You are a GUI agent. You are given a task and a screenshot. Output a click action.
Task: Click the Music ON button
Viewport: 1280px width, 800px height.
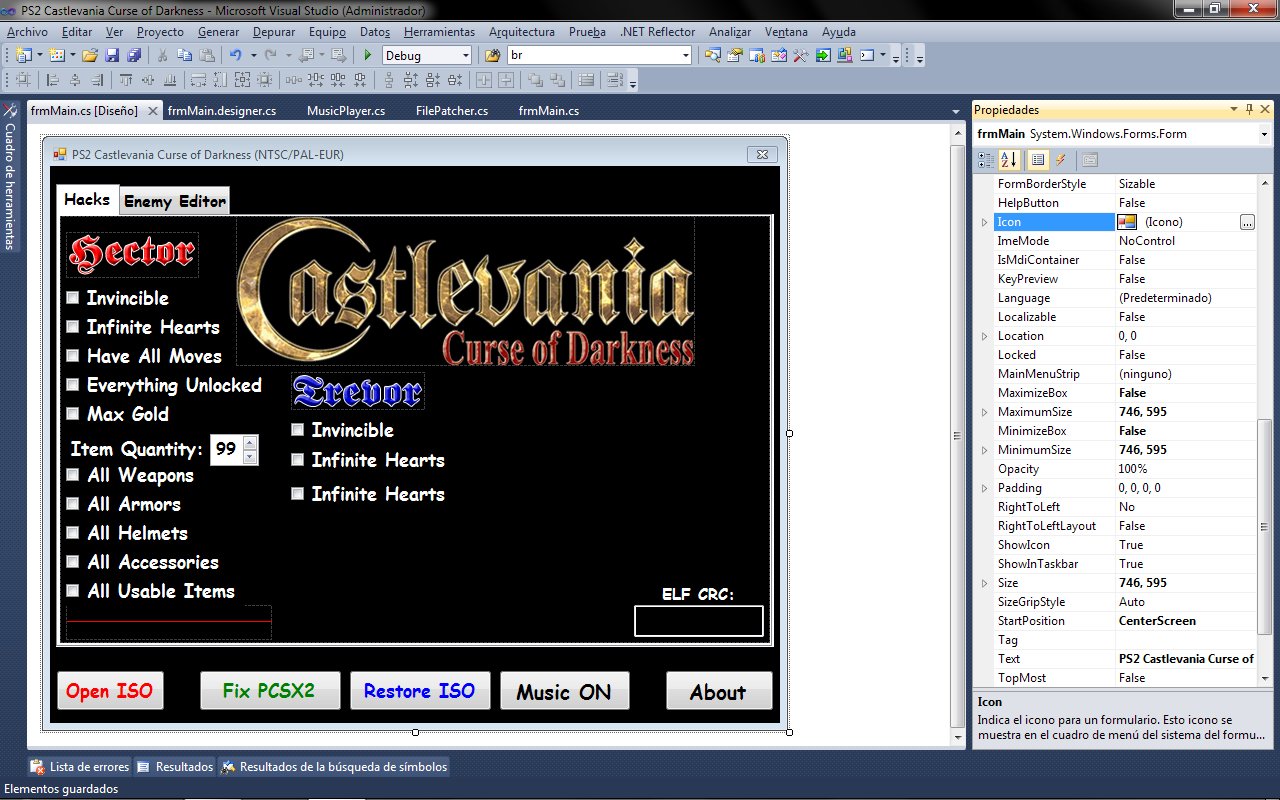click(564, 691)
